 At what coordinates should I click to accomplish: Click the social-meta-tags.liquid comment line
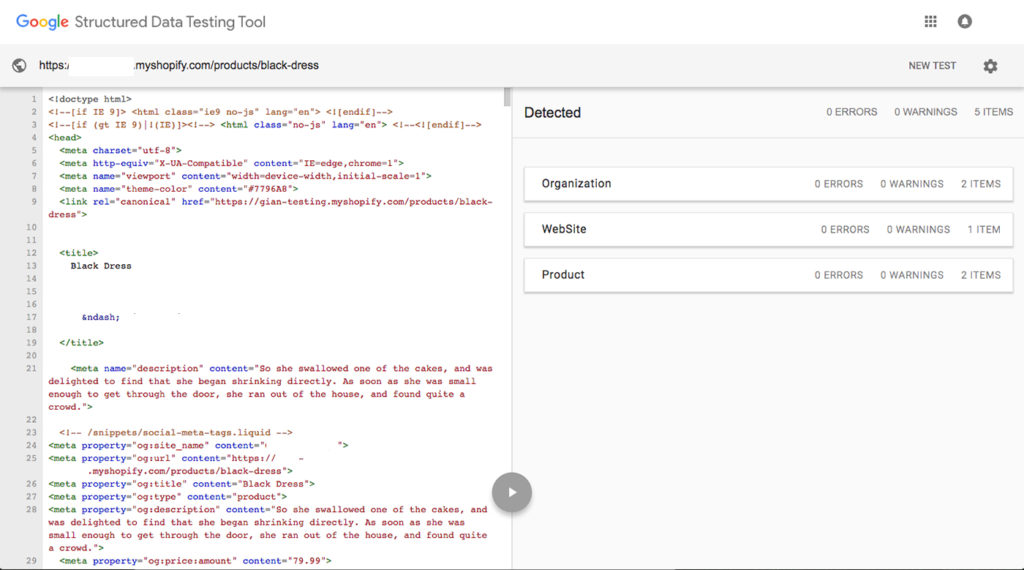176,432
